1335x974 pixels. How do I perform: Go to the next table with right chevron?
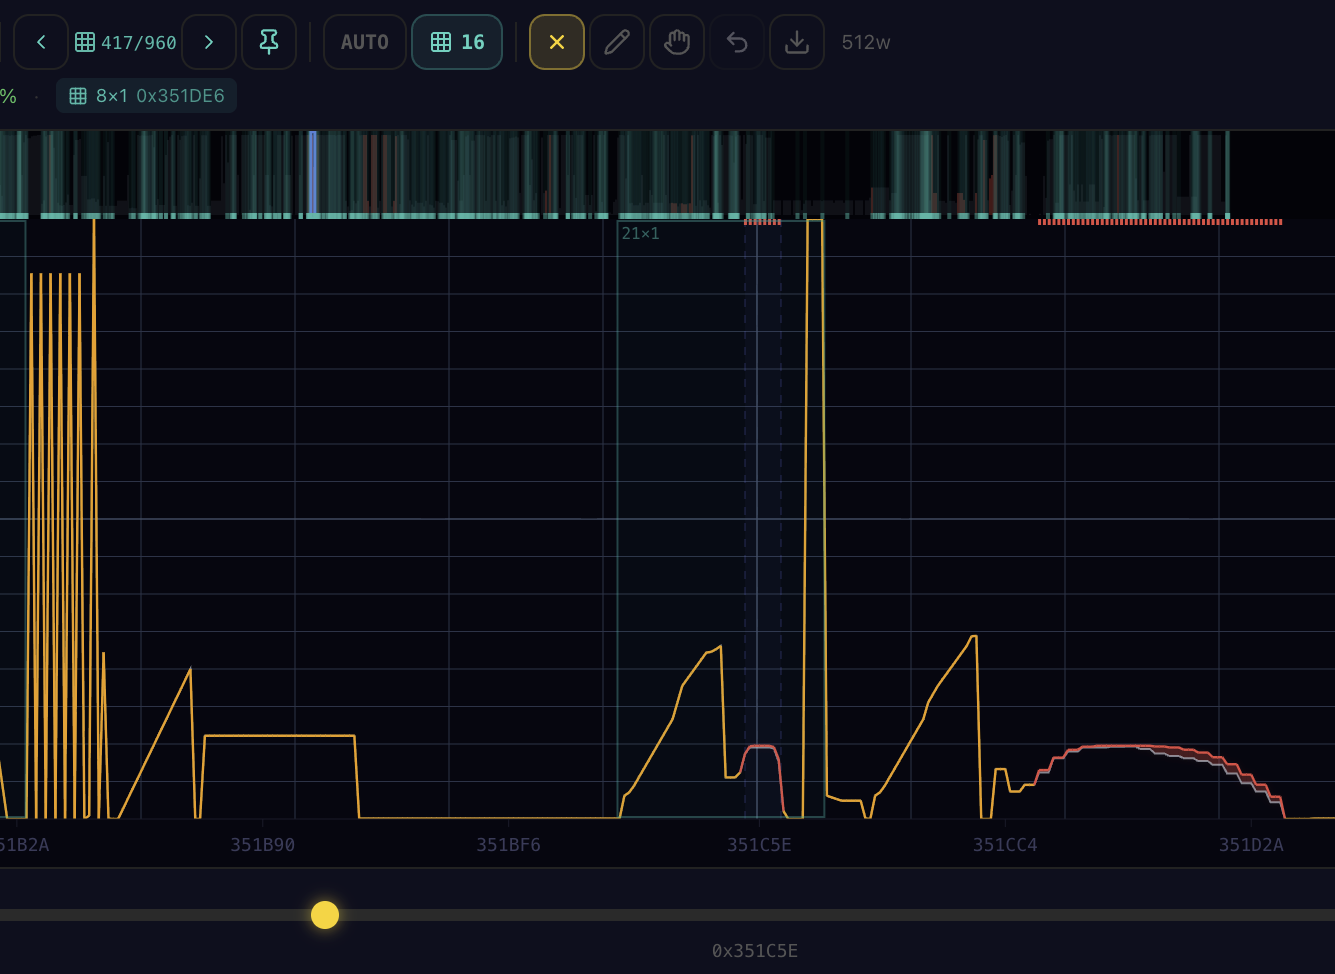tap(209, 42)
